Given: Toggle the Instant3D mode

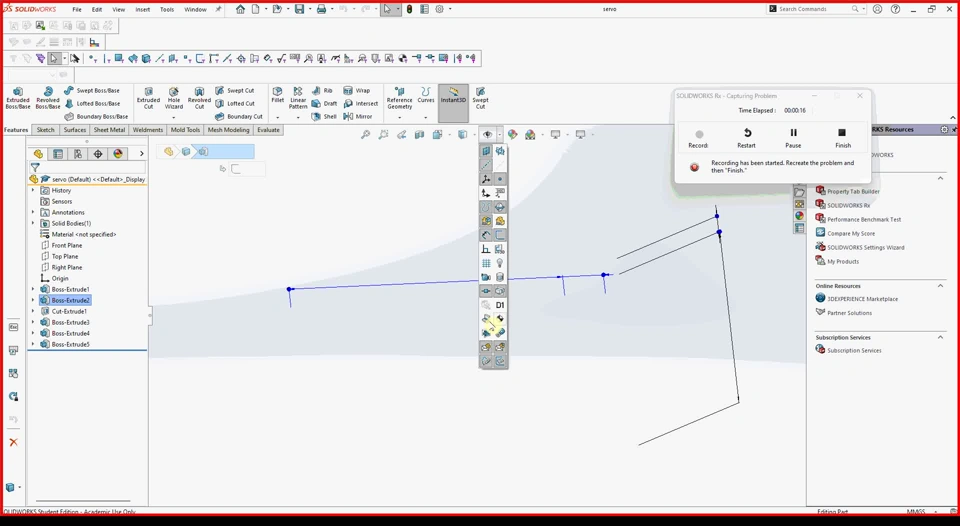Looking at the screenshot, I should 454,103.
